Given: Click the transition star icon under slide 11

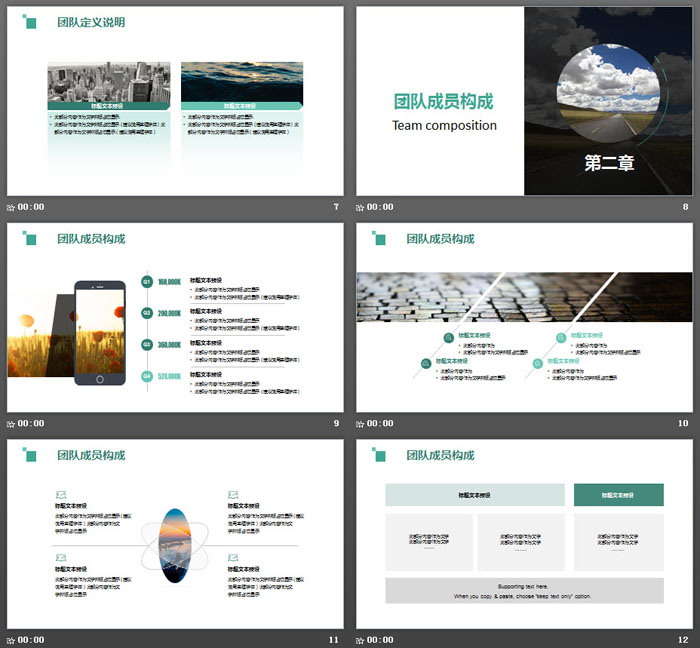Looking at the screenshot, I should point(11,640).
